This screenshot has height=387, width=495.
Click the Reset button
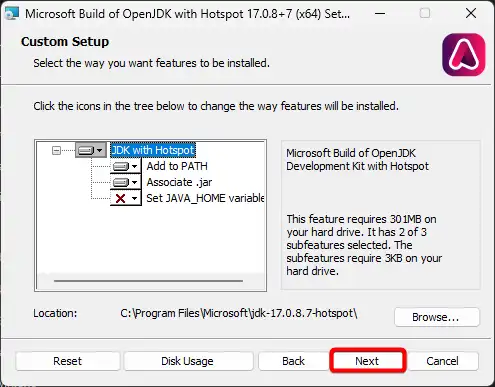click(68, 361)
